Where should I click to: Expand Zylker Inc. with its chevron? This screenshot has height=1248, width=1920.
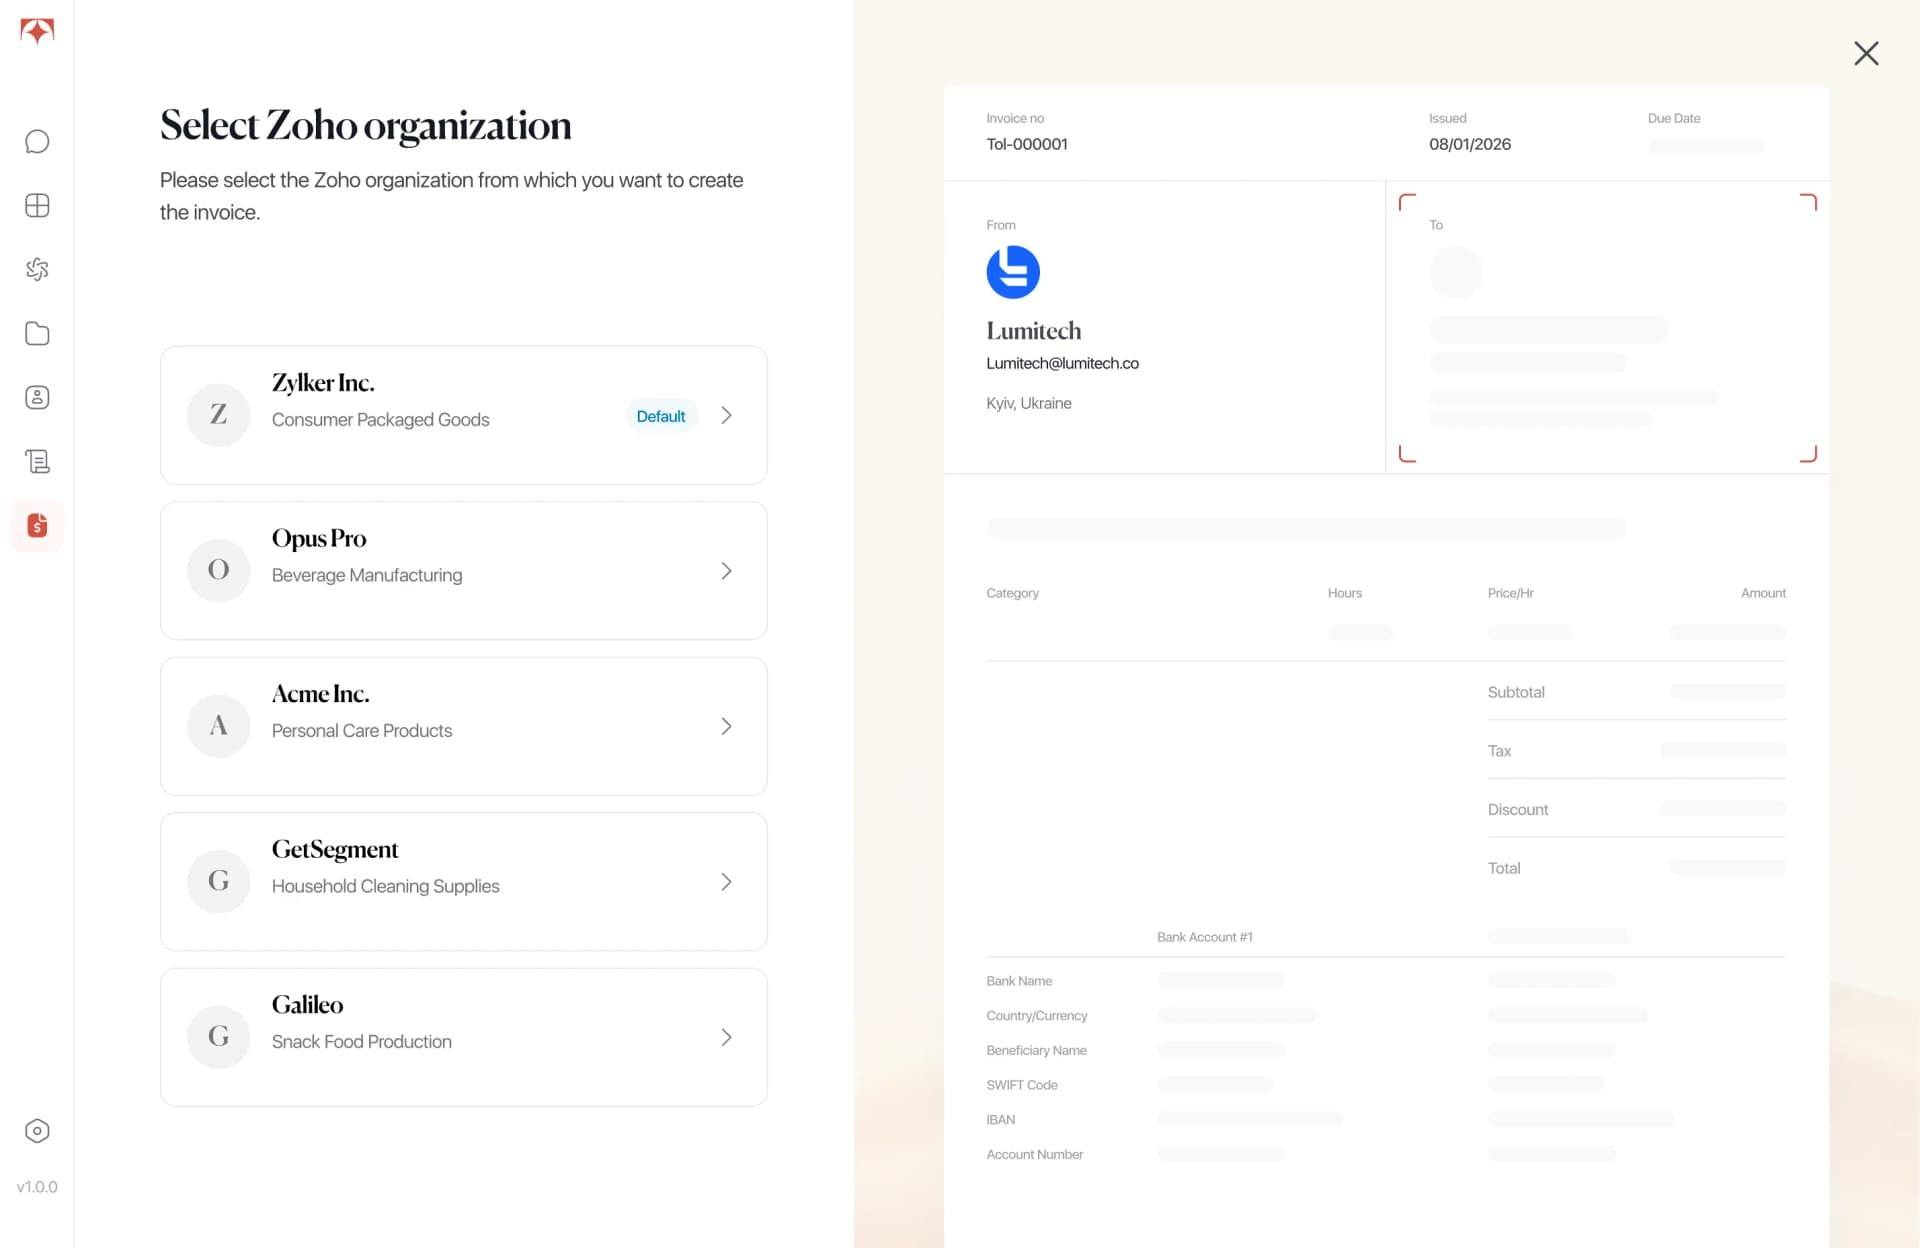[727, 415]
